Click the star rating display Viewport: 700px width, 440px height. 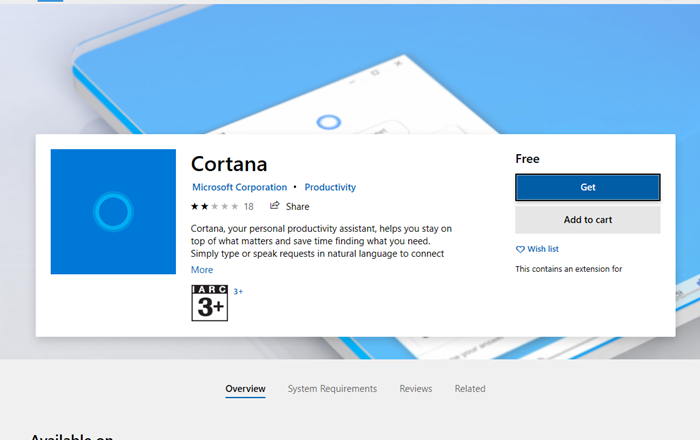(215, 207)
